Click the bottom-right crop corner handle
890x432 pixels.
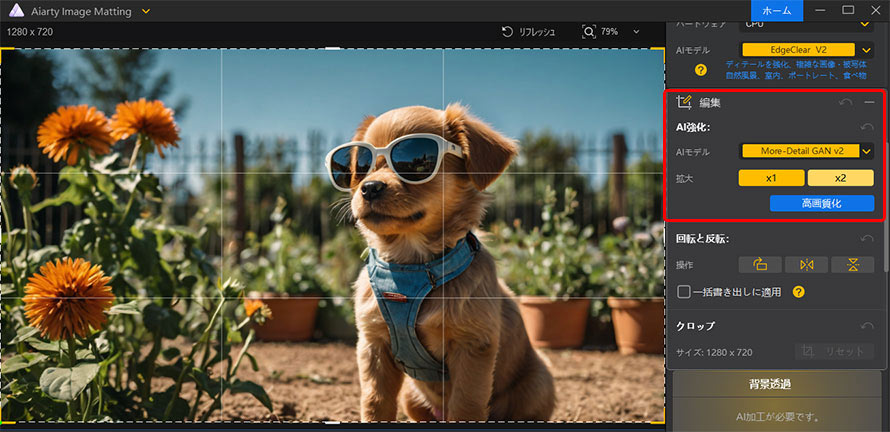click(x=659, y=418)
